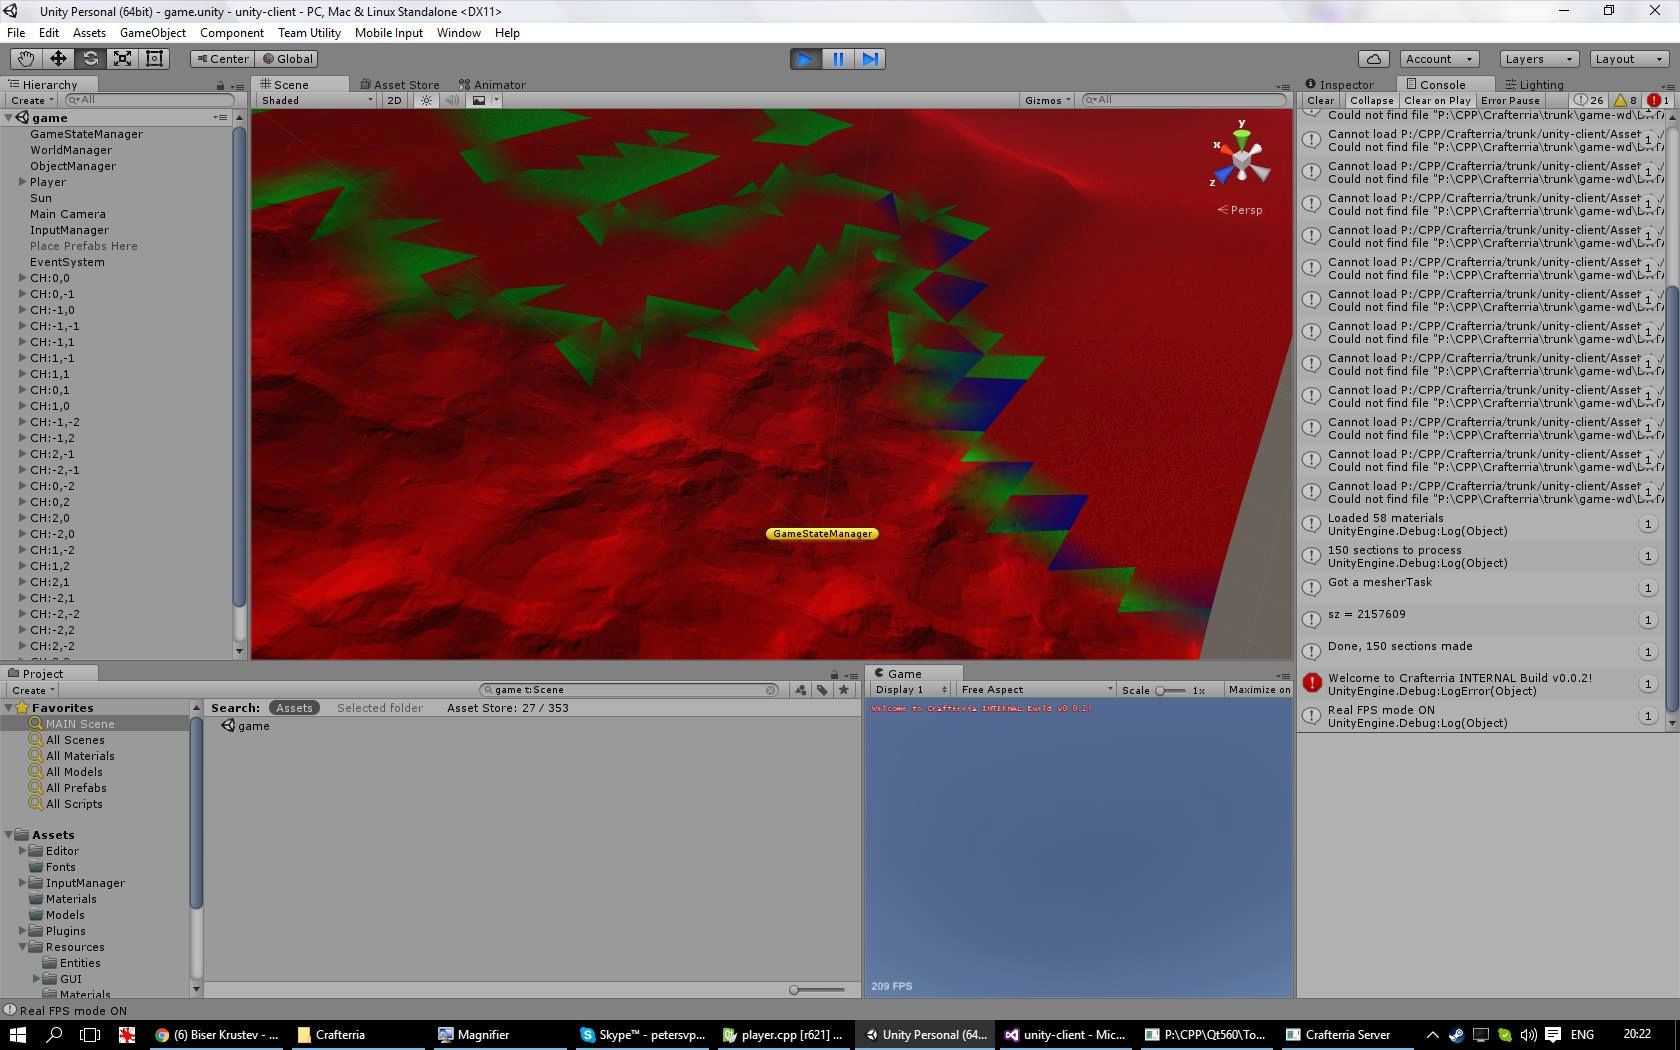Viewport: 1680px width, 1050px height.
Task: Select the Rotate tool
Action: (x=90, y=59)
